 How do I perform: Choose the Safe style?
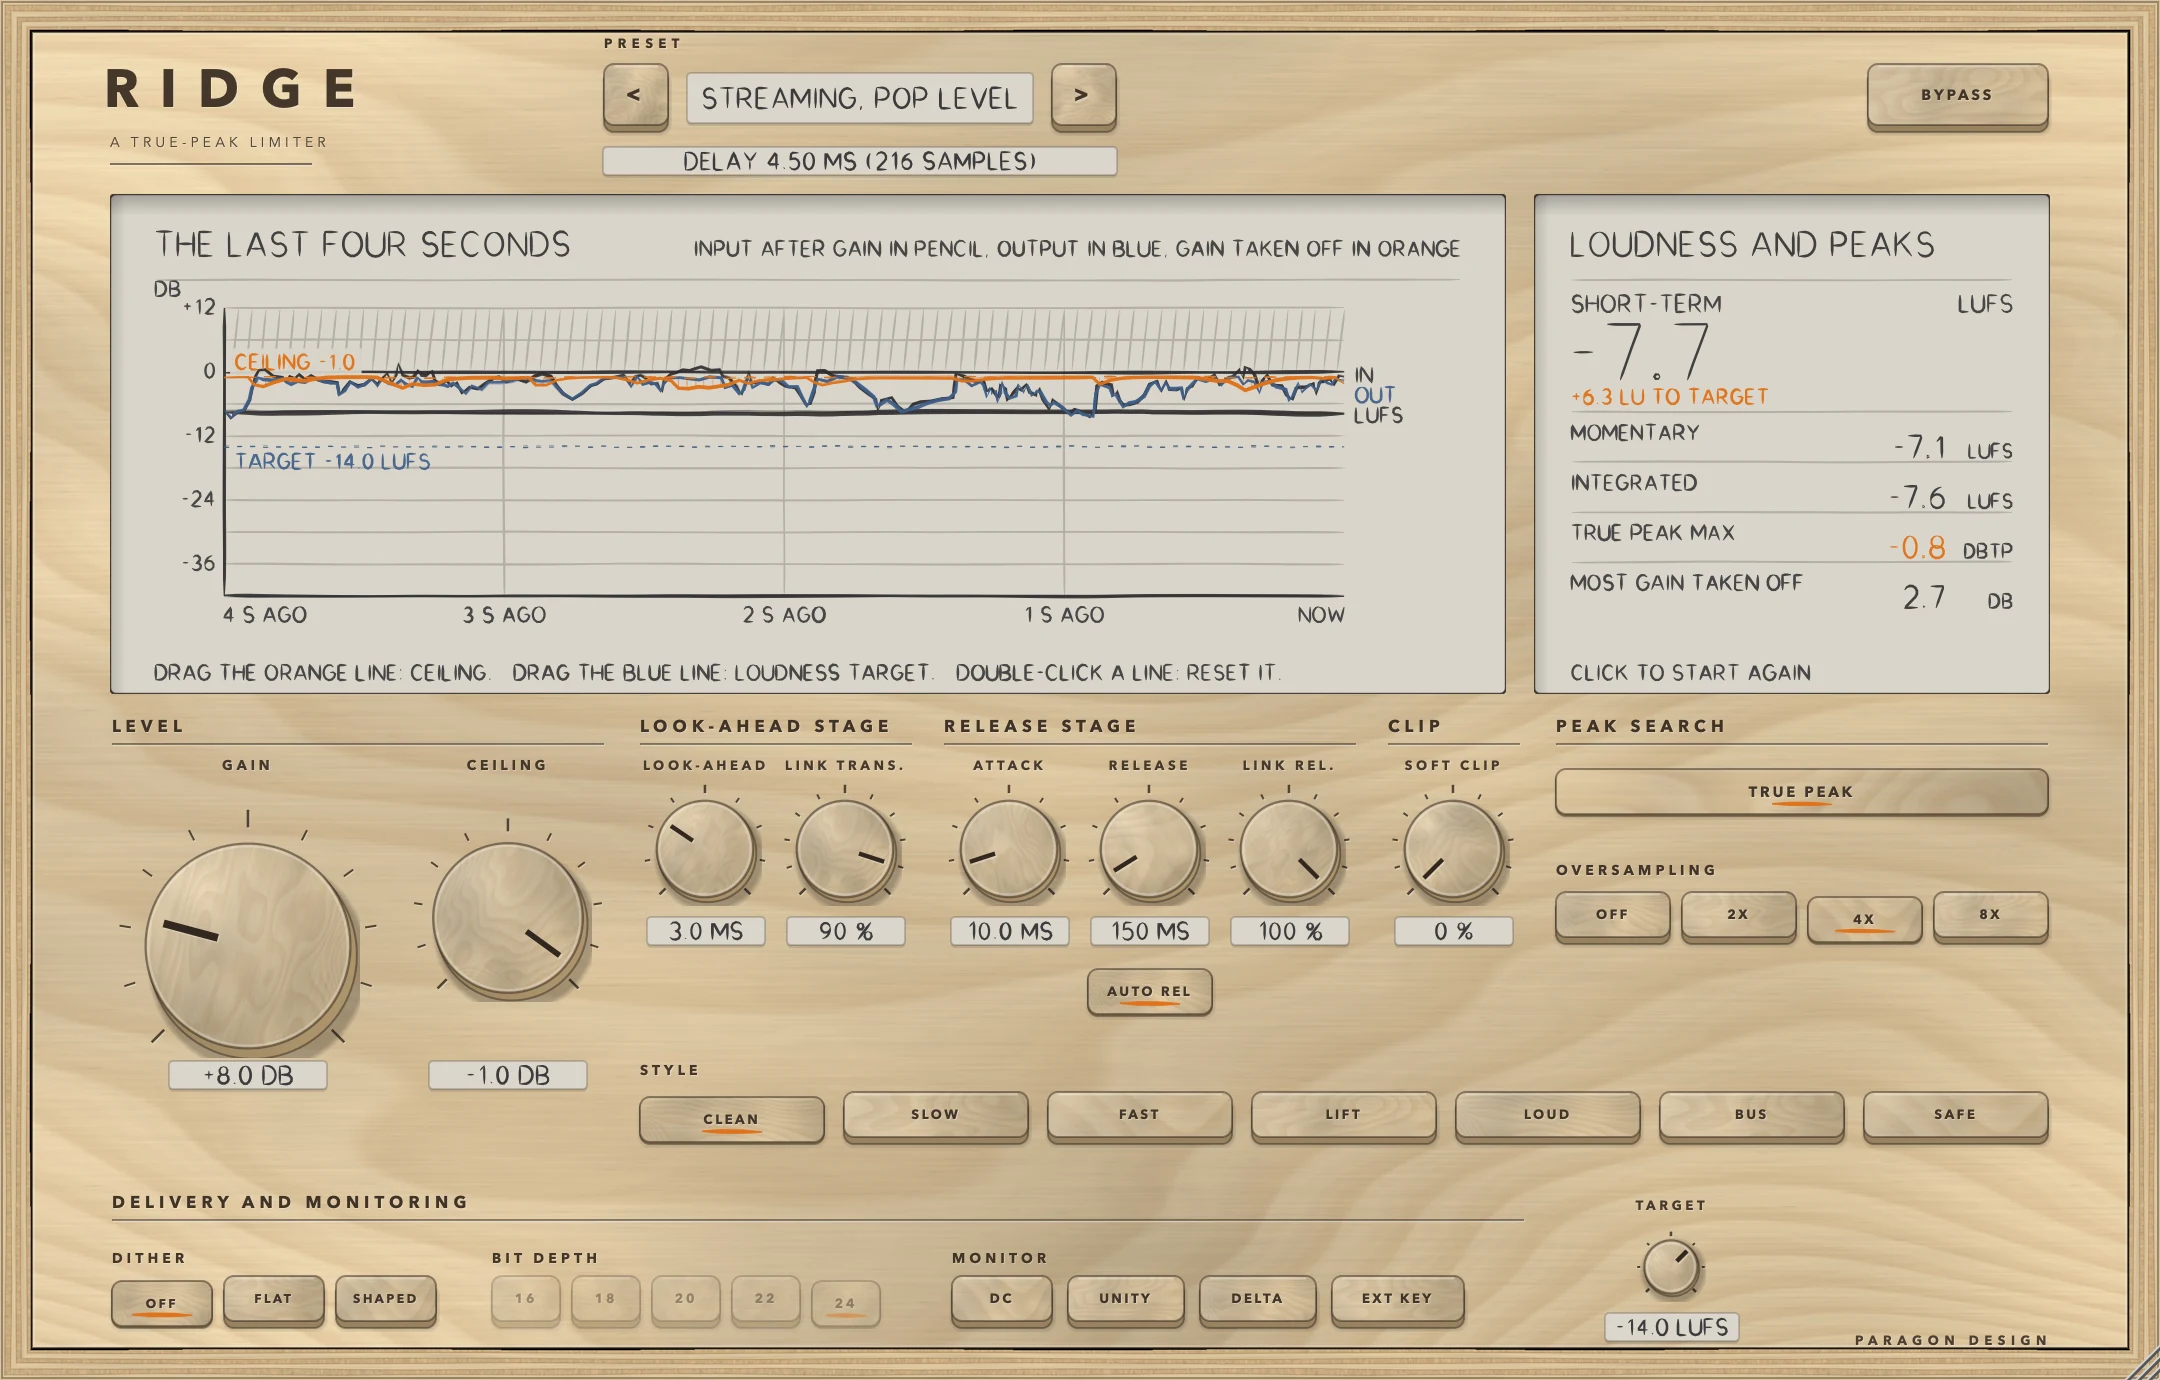(x=1955, y=1115)
